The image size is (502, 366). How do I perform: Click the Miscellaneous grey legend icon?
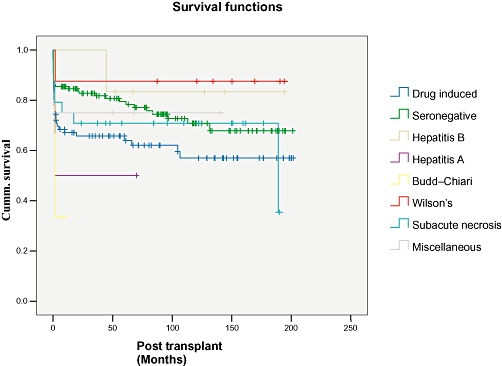click(399, 246)
